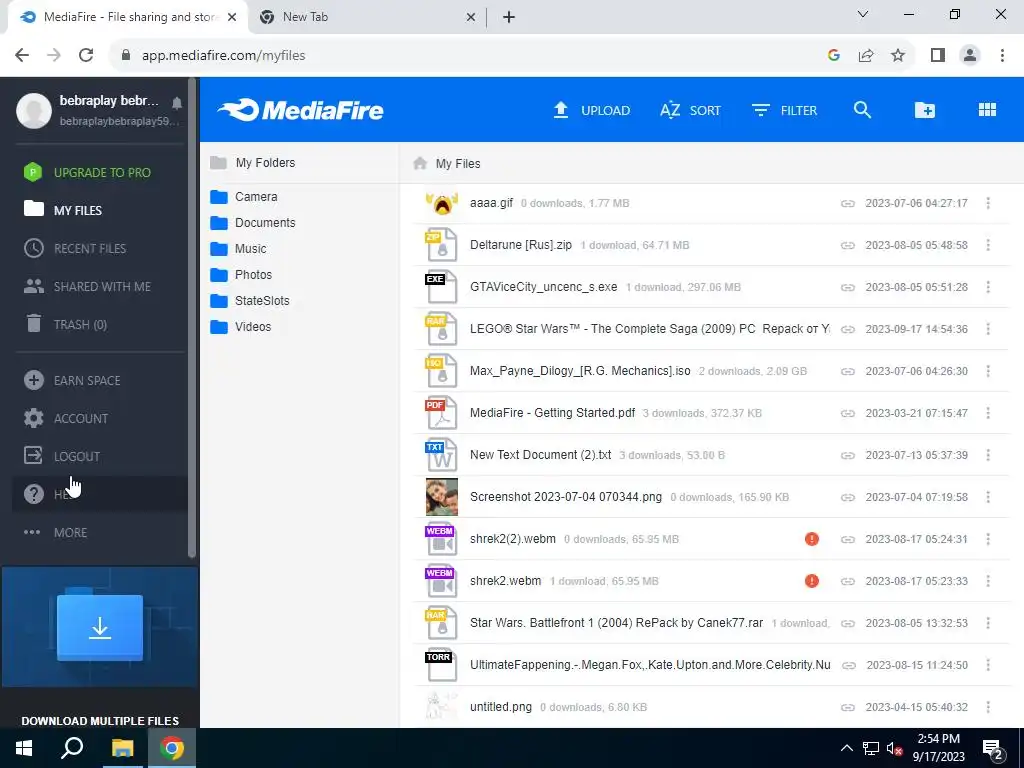
Task: Open the Documents folder
Action: coord(253,223)
